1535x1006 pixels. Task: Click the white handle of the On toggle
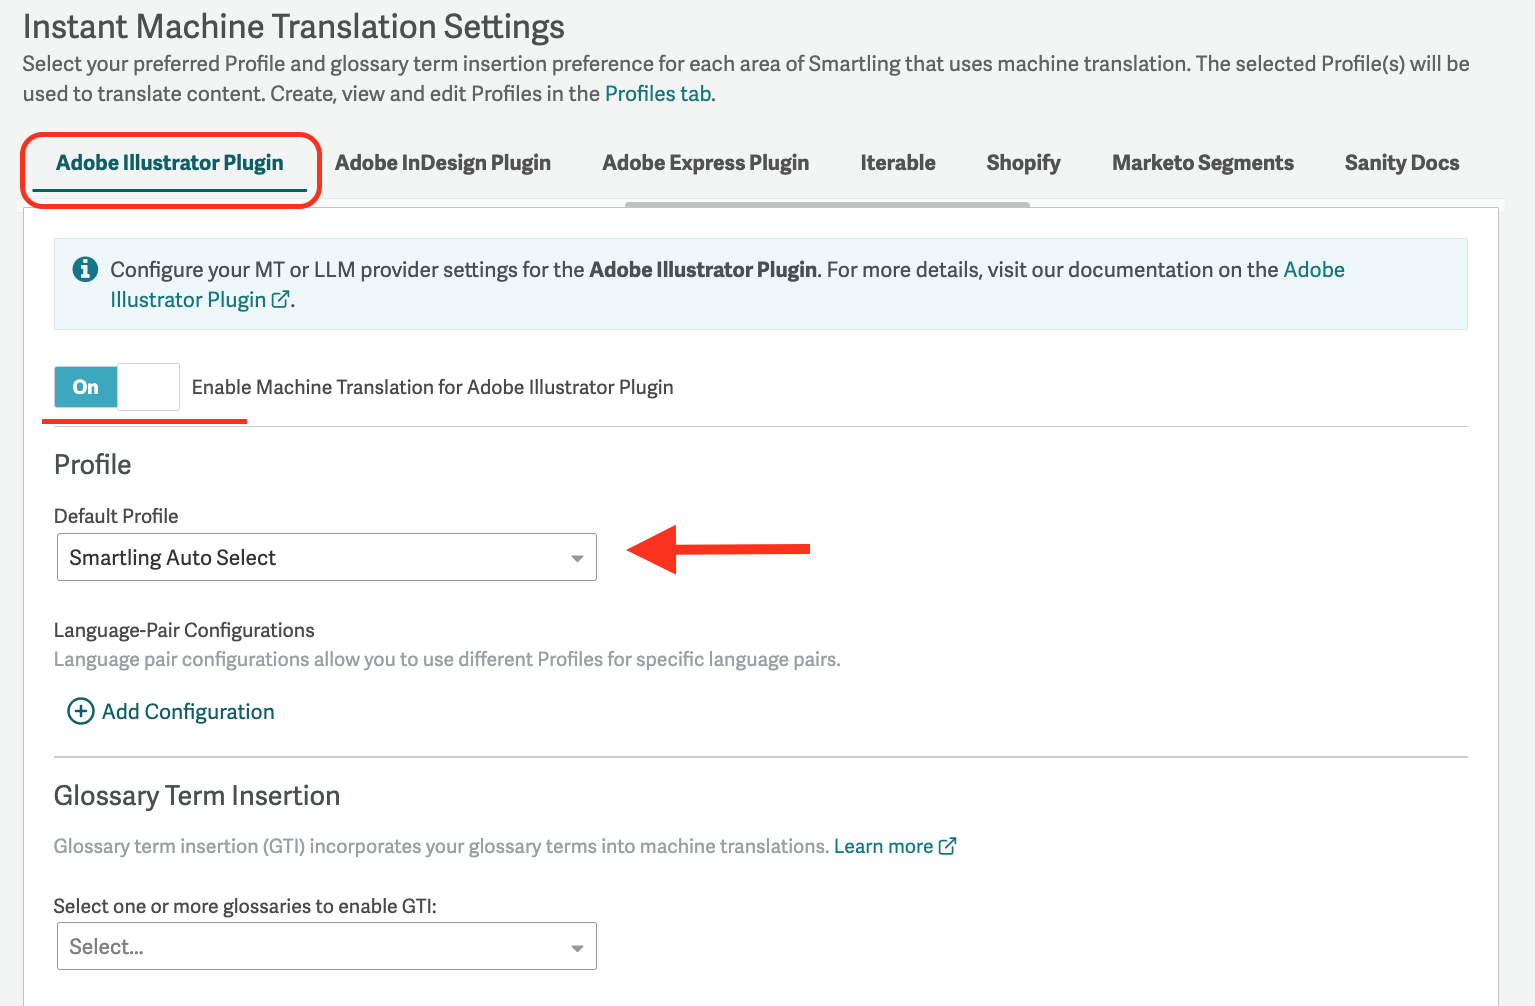click(x=148, y=387)
